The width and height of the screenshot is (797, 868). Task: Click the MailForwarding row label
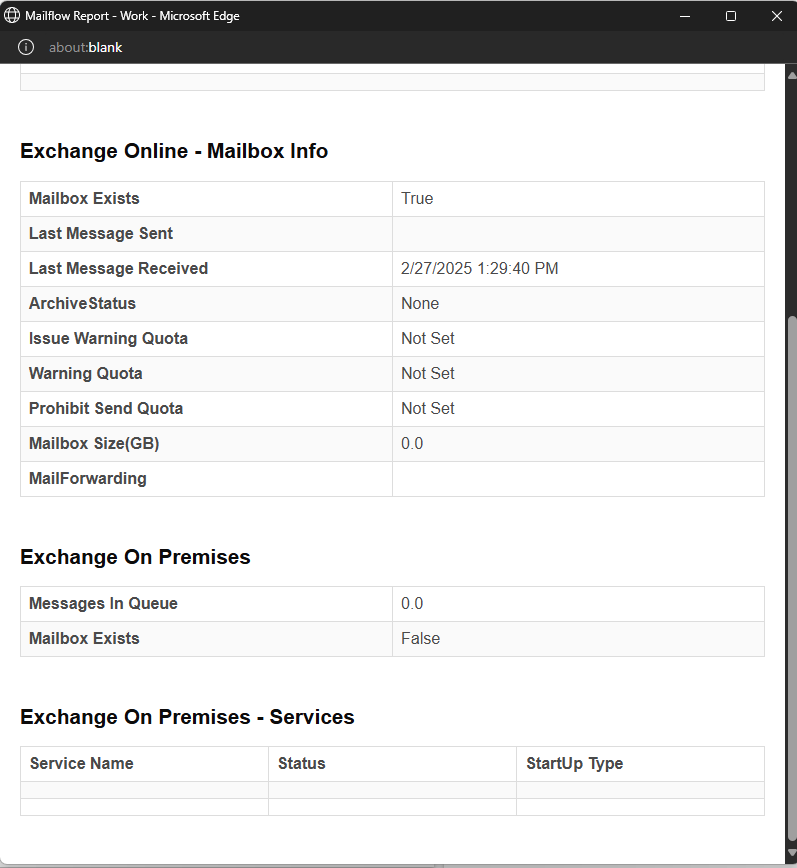point(87,479)
